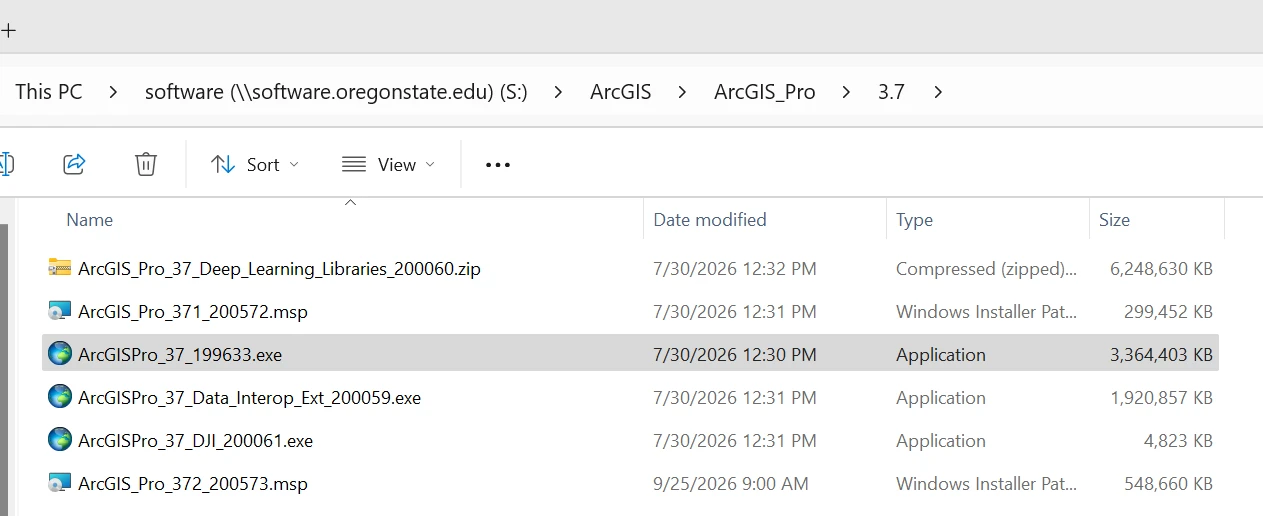This screenshot has width=1263, height=516.
Task: Click the zip folder icon for Deep_Learning_Libraries
Action: click(x=60, y=268)
